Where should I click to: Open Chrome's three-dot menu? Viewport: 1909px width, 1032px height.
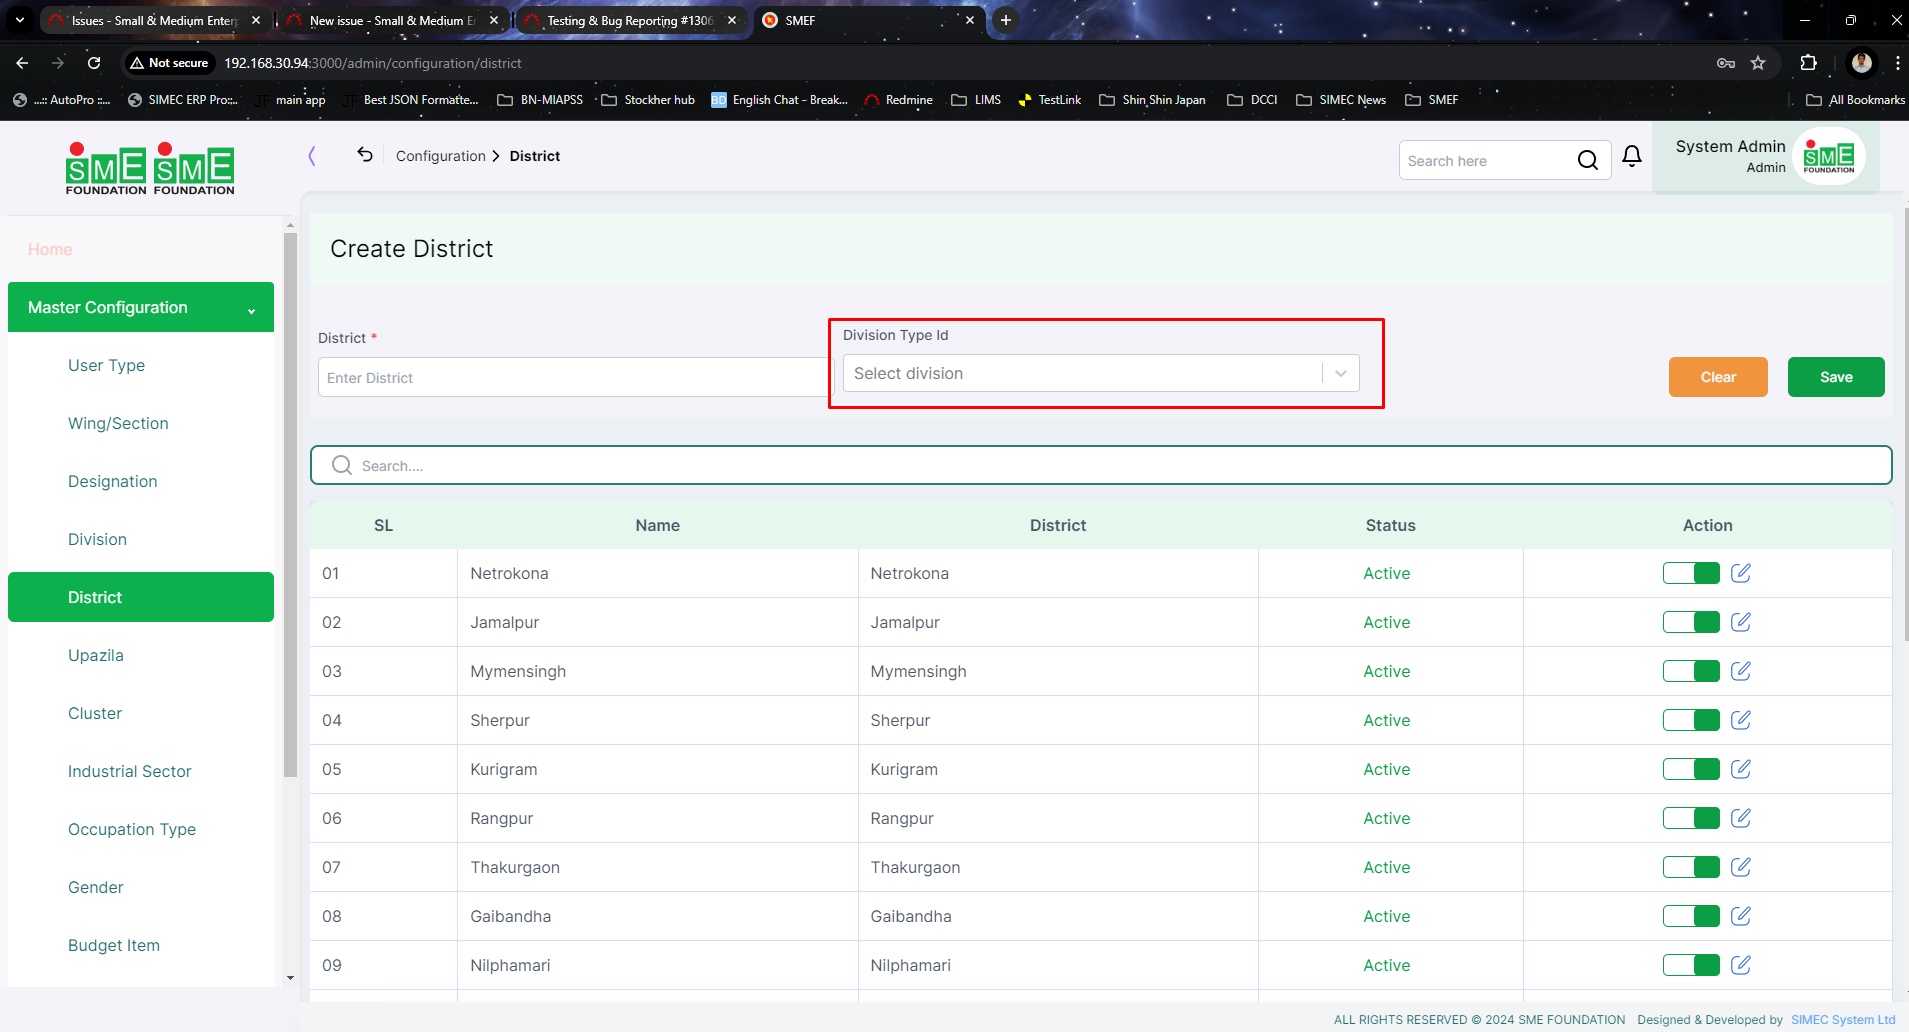[x=1897, y=63]
